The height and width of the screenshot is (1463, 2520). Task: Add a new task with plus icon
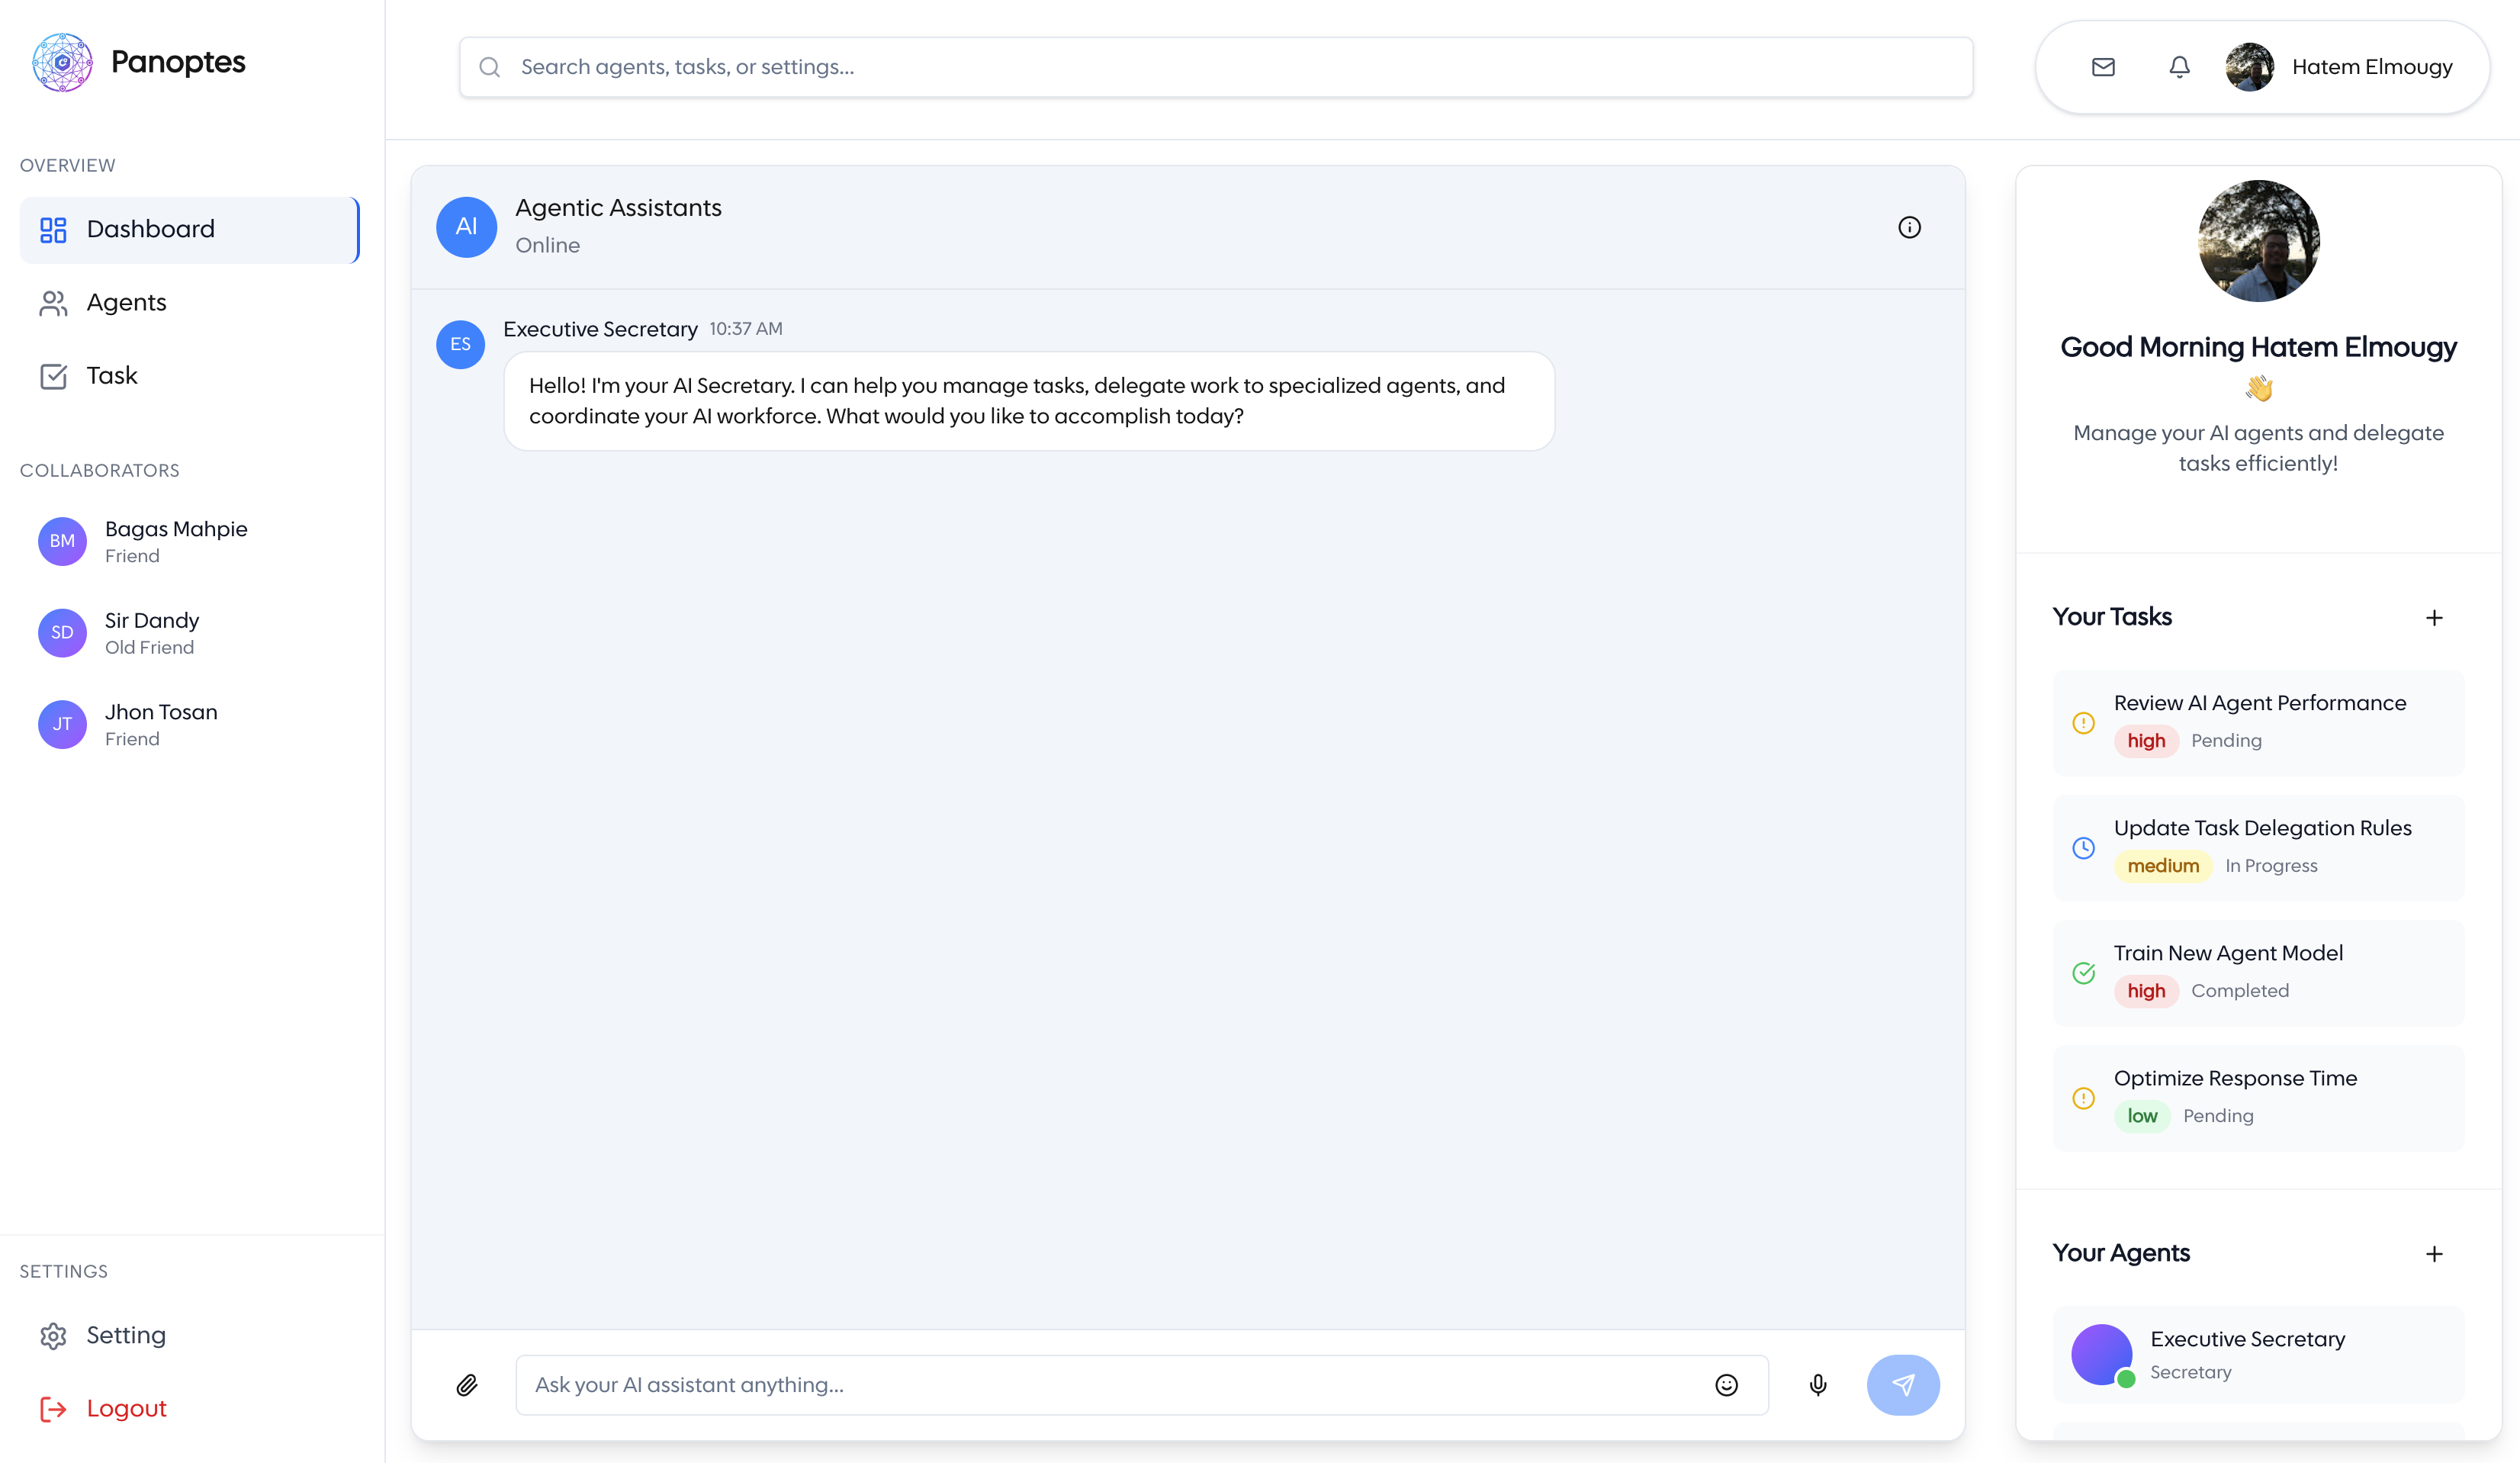click(2434, 618)
